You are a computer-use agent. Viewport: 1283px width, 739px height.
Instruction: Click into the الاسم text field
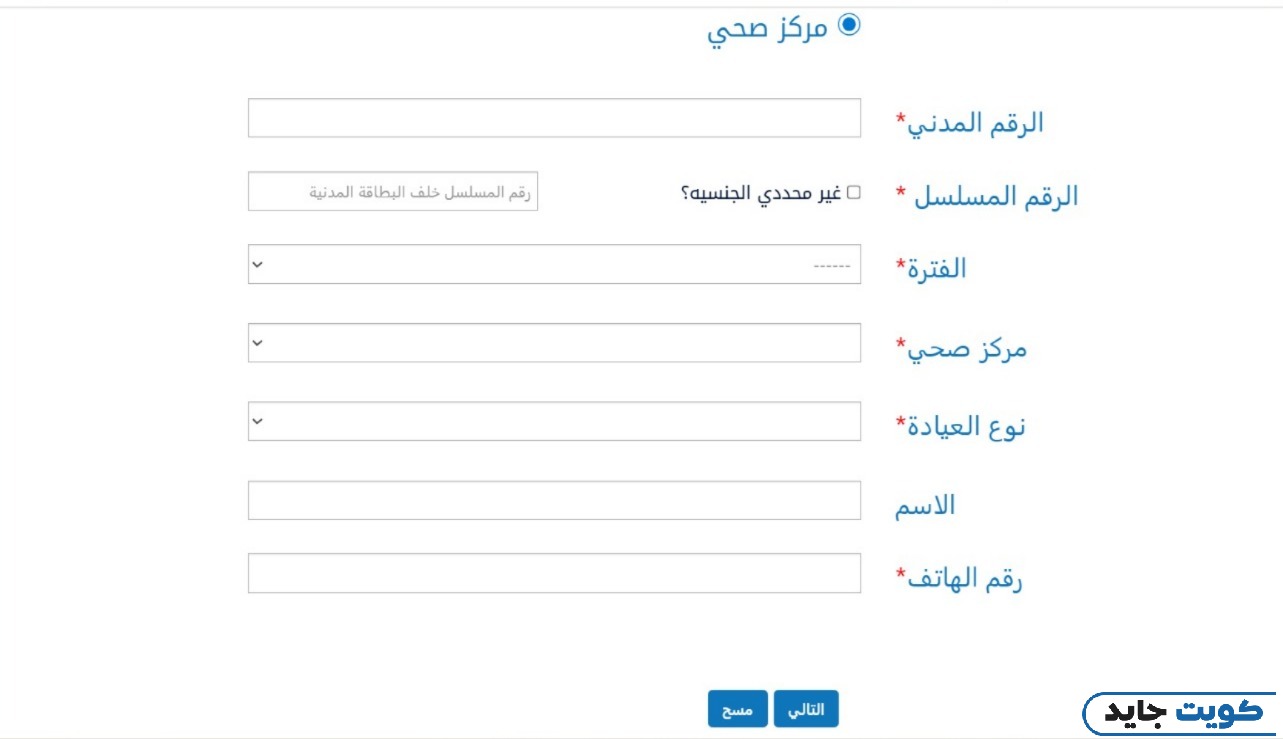(554, 500)
